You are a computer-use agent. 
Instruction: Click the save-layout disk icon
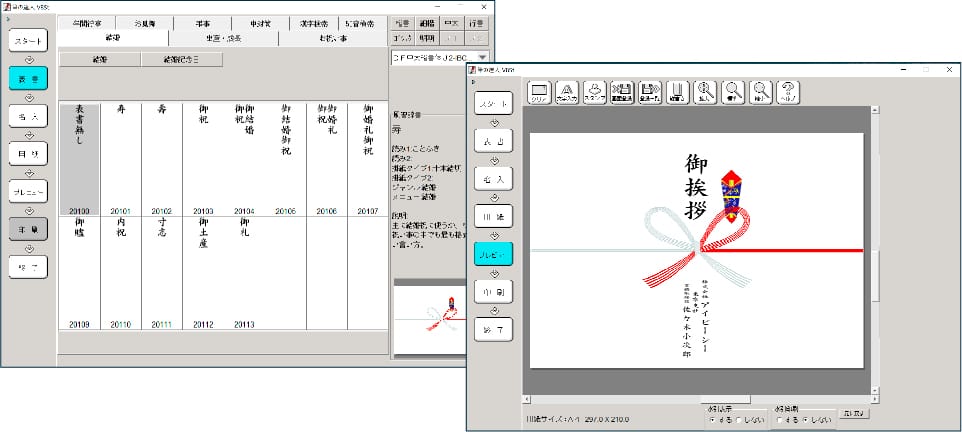pos(648,92)
